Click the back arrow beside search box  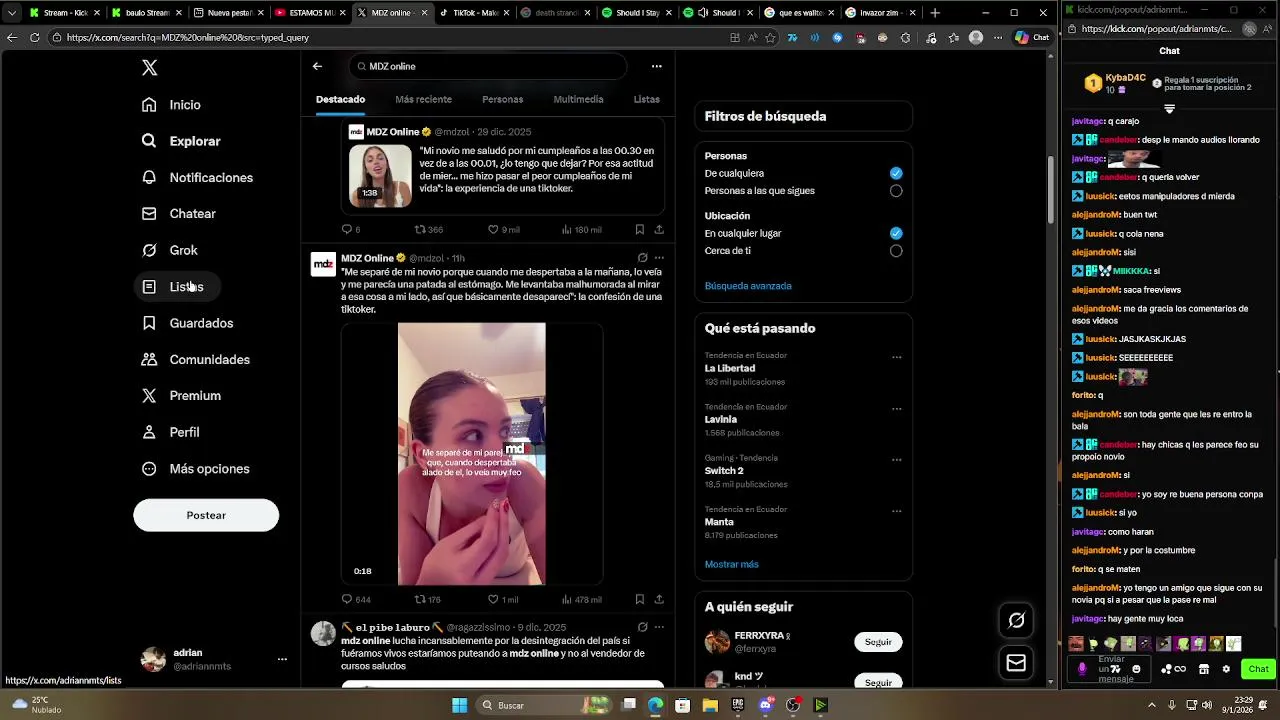coord(317,66)
